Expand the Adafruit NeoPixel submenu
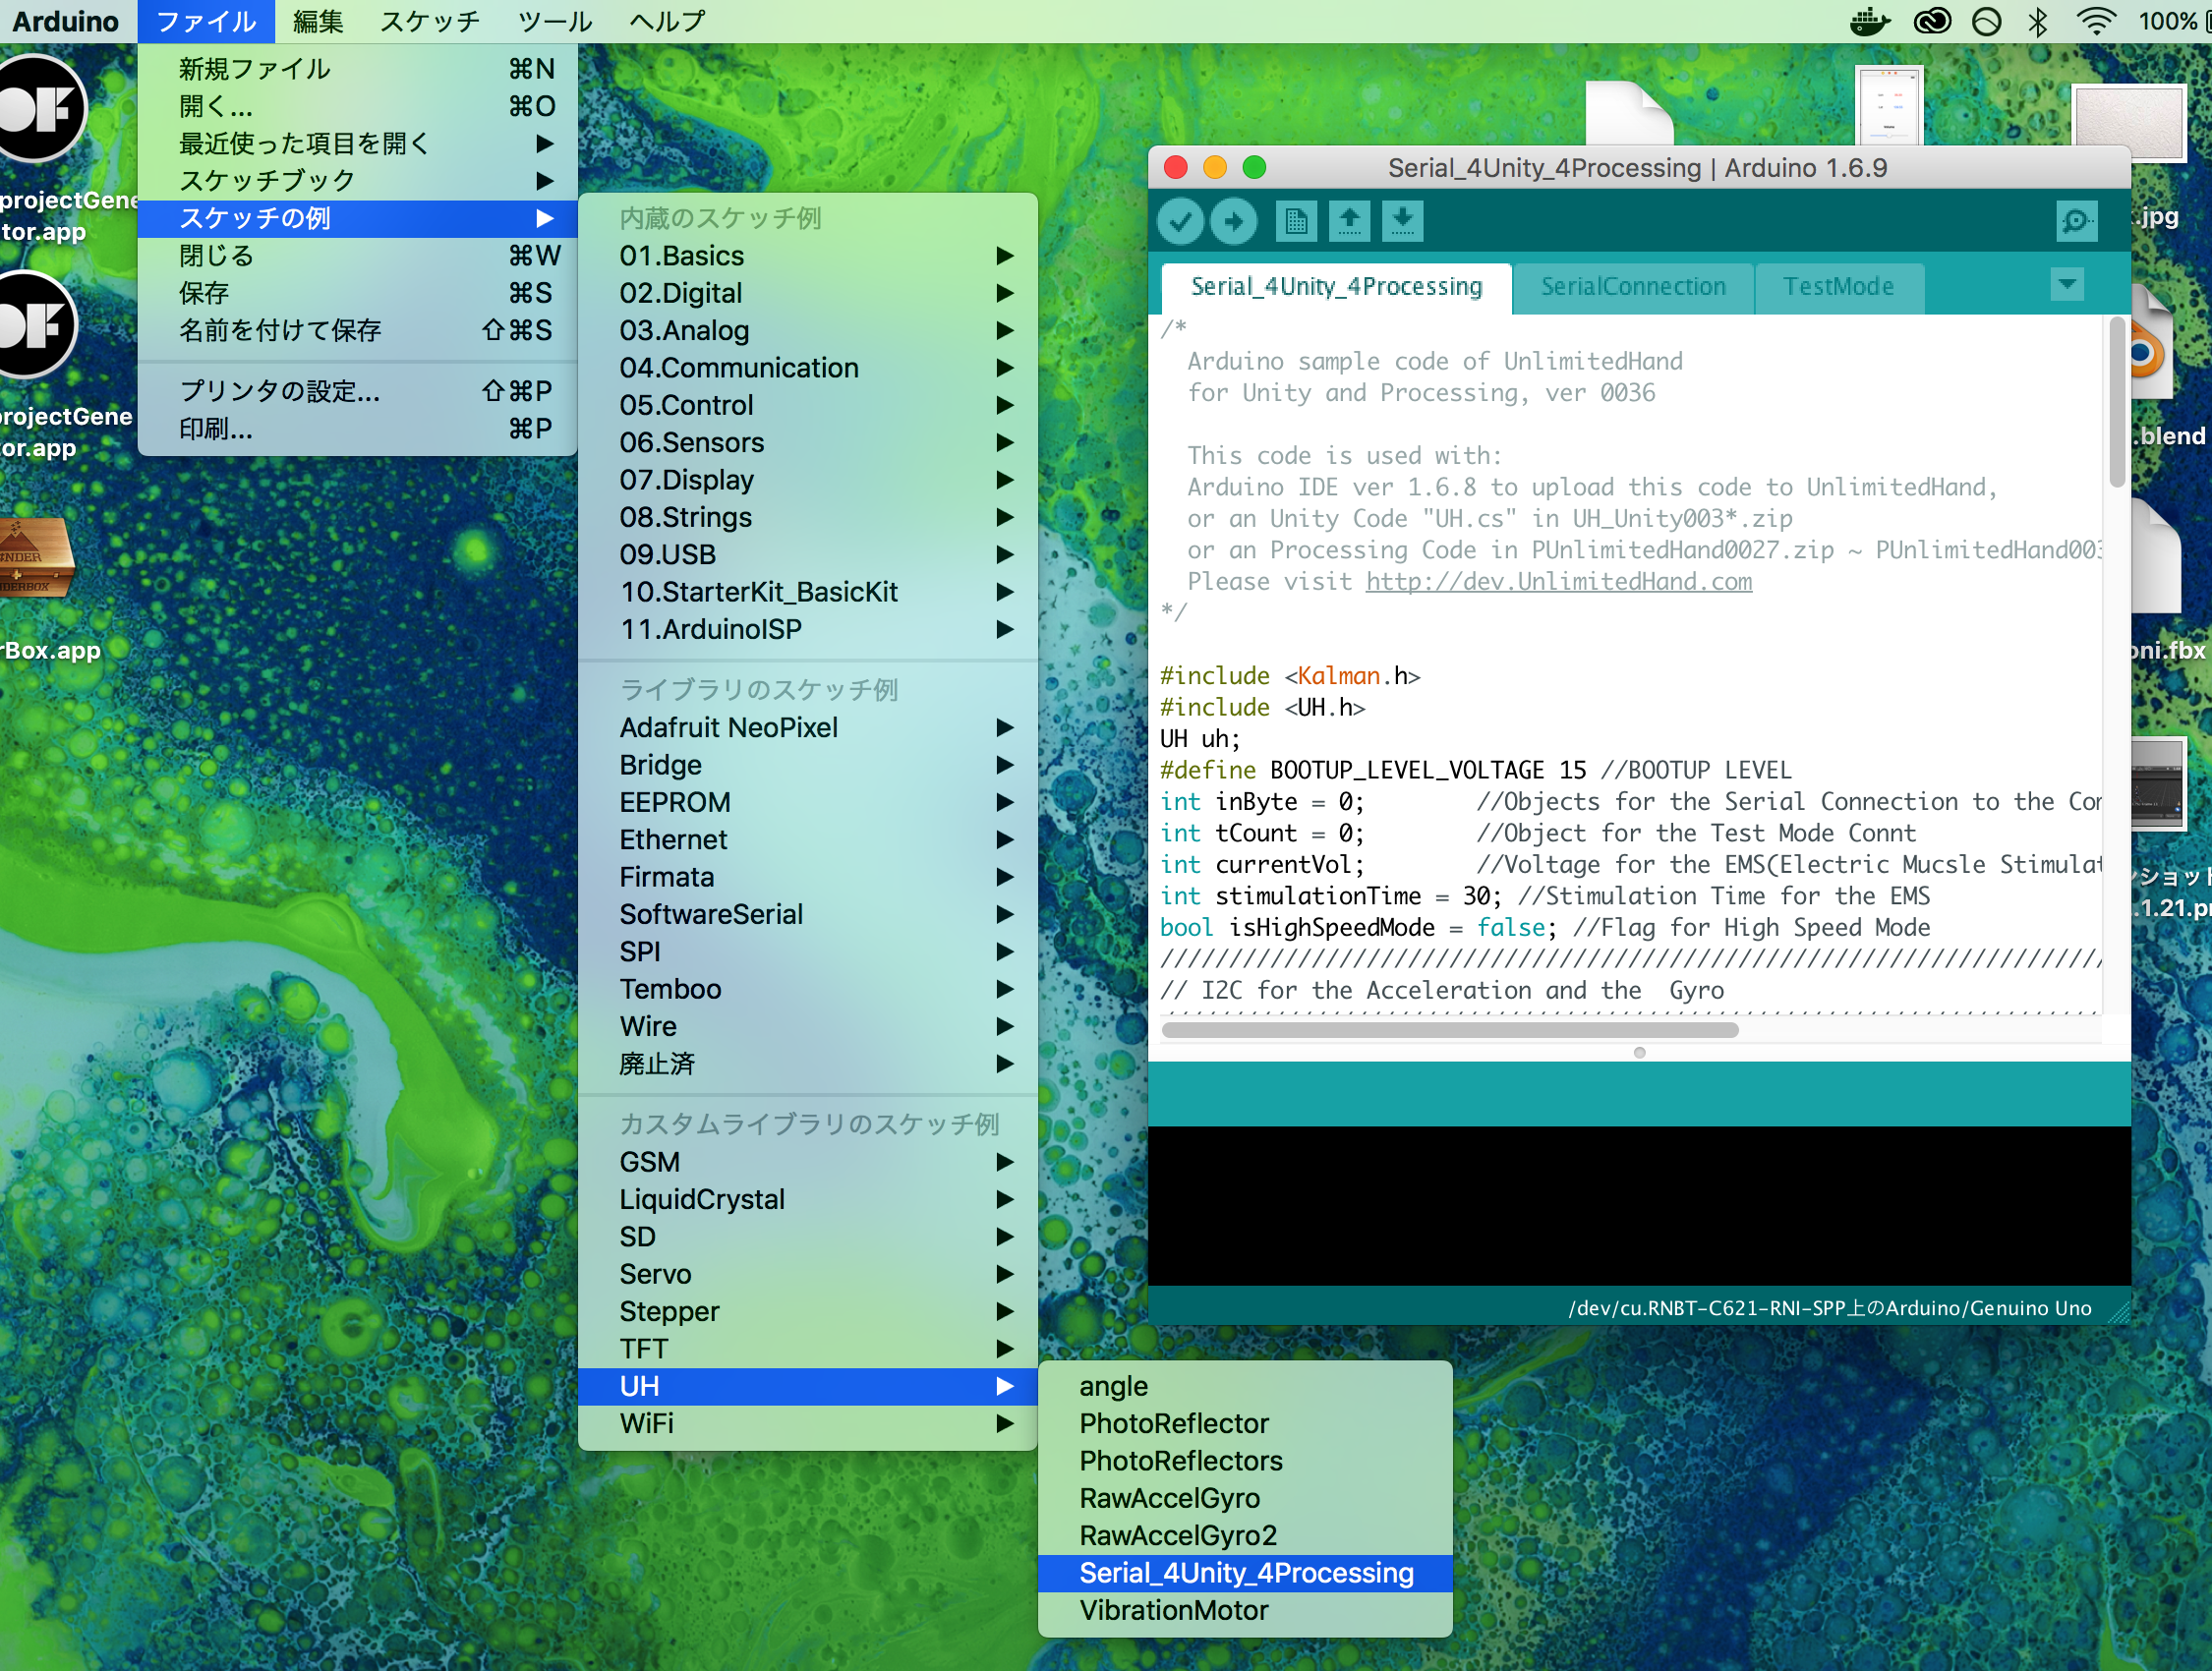This screenshot has width=2212, height=1671. pyautogui.click(x=808, y=728)
